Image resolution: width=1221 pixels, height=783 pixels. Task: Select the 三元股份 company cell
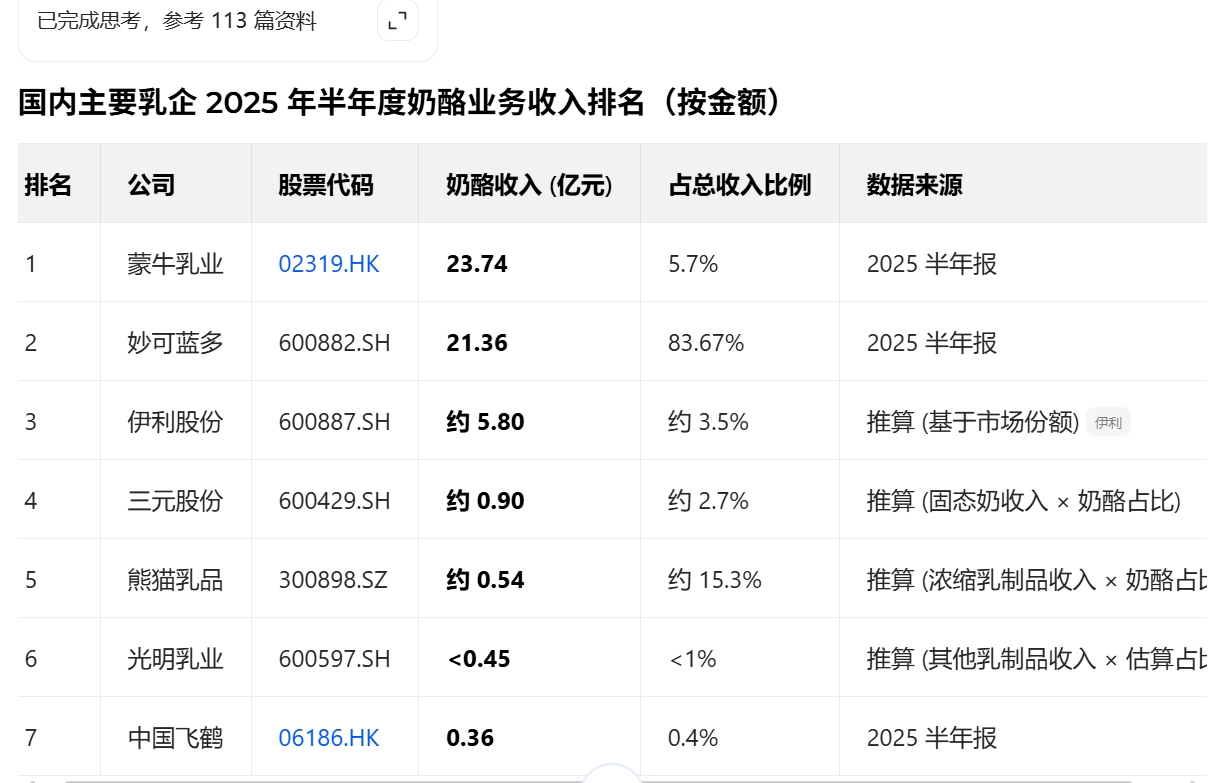(176, 501)
